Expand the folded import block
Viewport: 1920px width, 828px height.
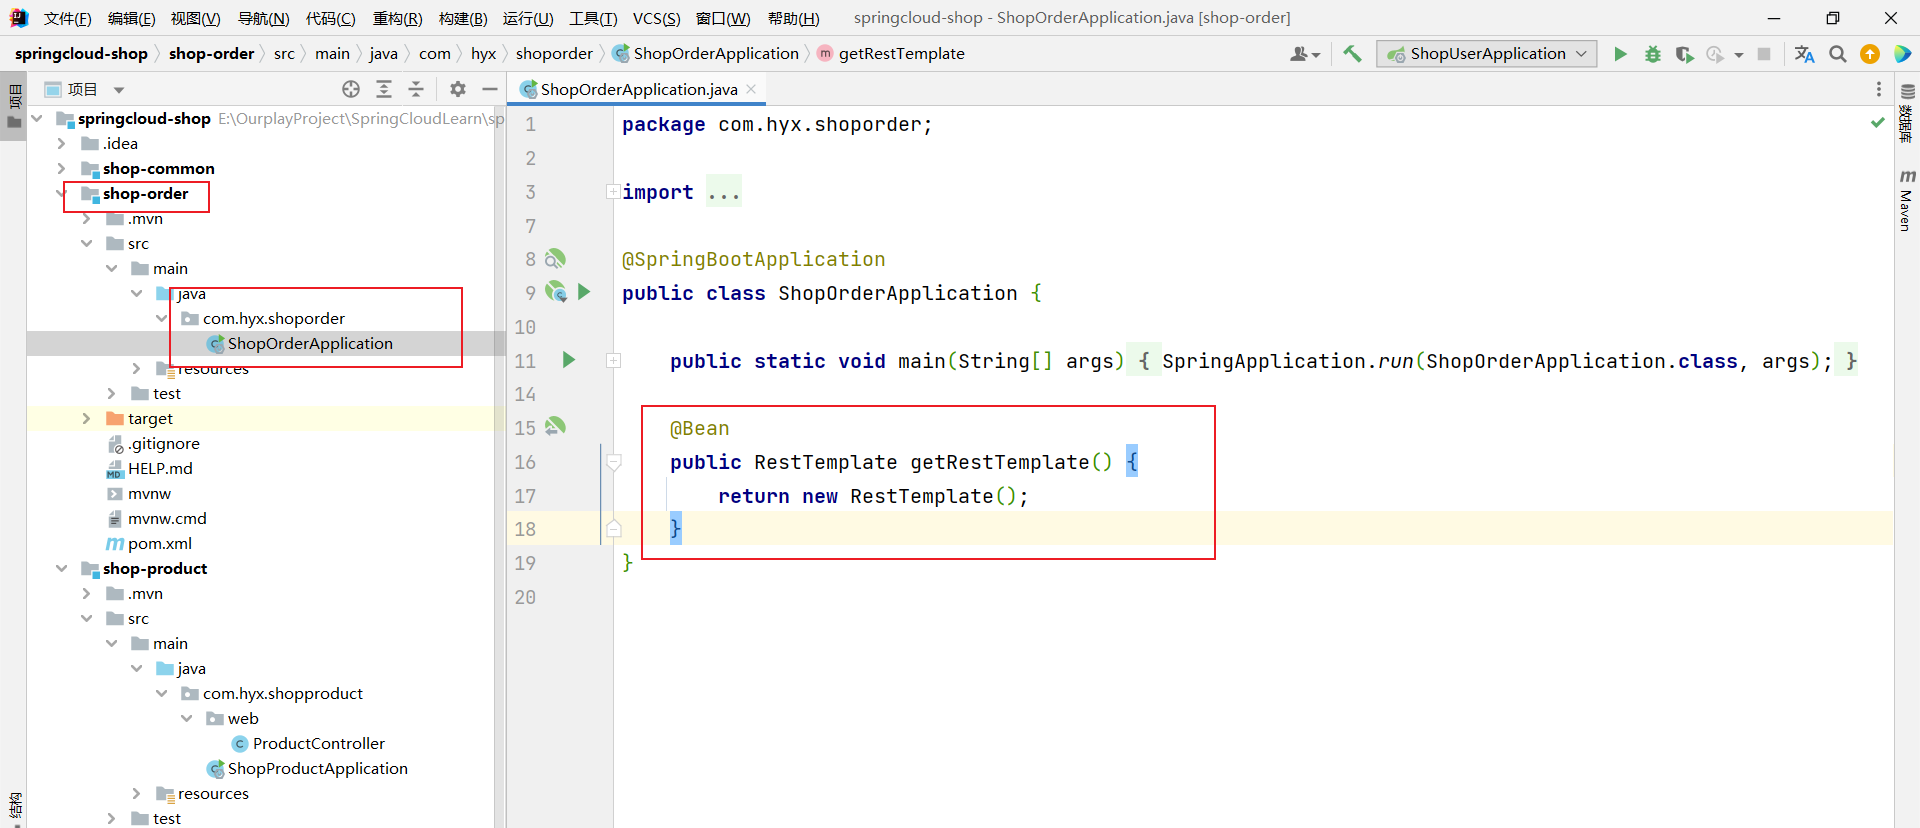click(x=612, y=192)
